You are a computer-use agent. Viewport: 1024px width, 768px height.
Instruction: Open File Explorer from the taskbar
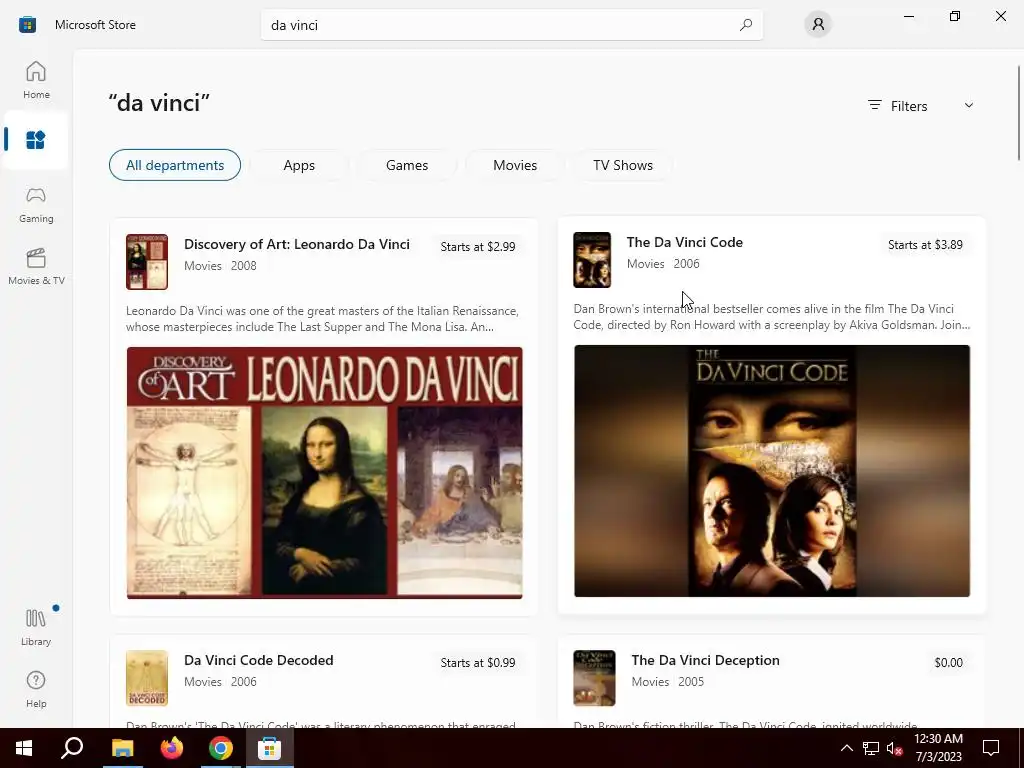pyautogui.click(x=122, y=748)
